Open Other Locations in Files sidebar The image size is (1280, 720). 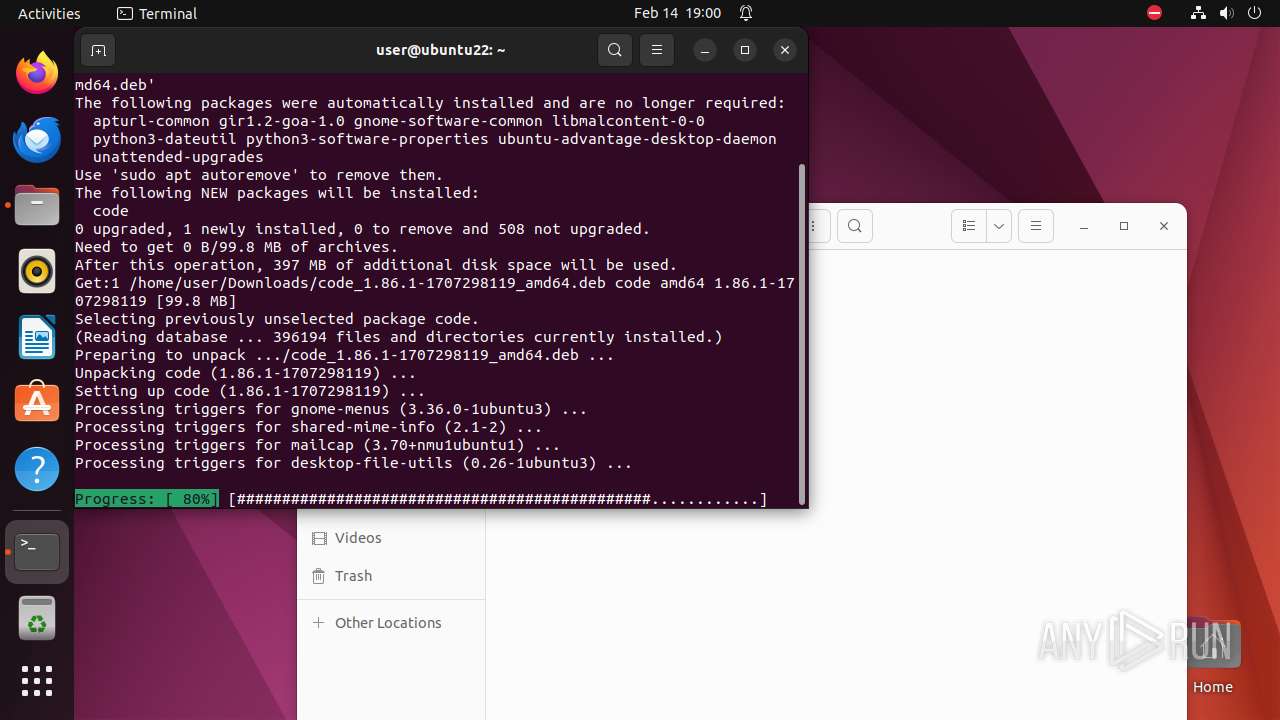pyautogui.click(x=391, y=623)
